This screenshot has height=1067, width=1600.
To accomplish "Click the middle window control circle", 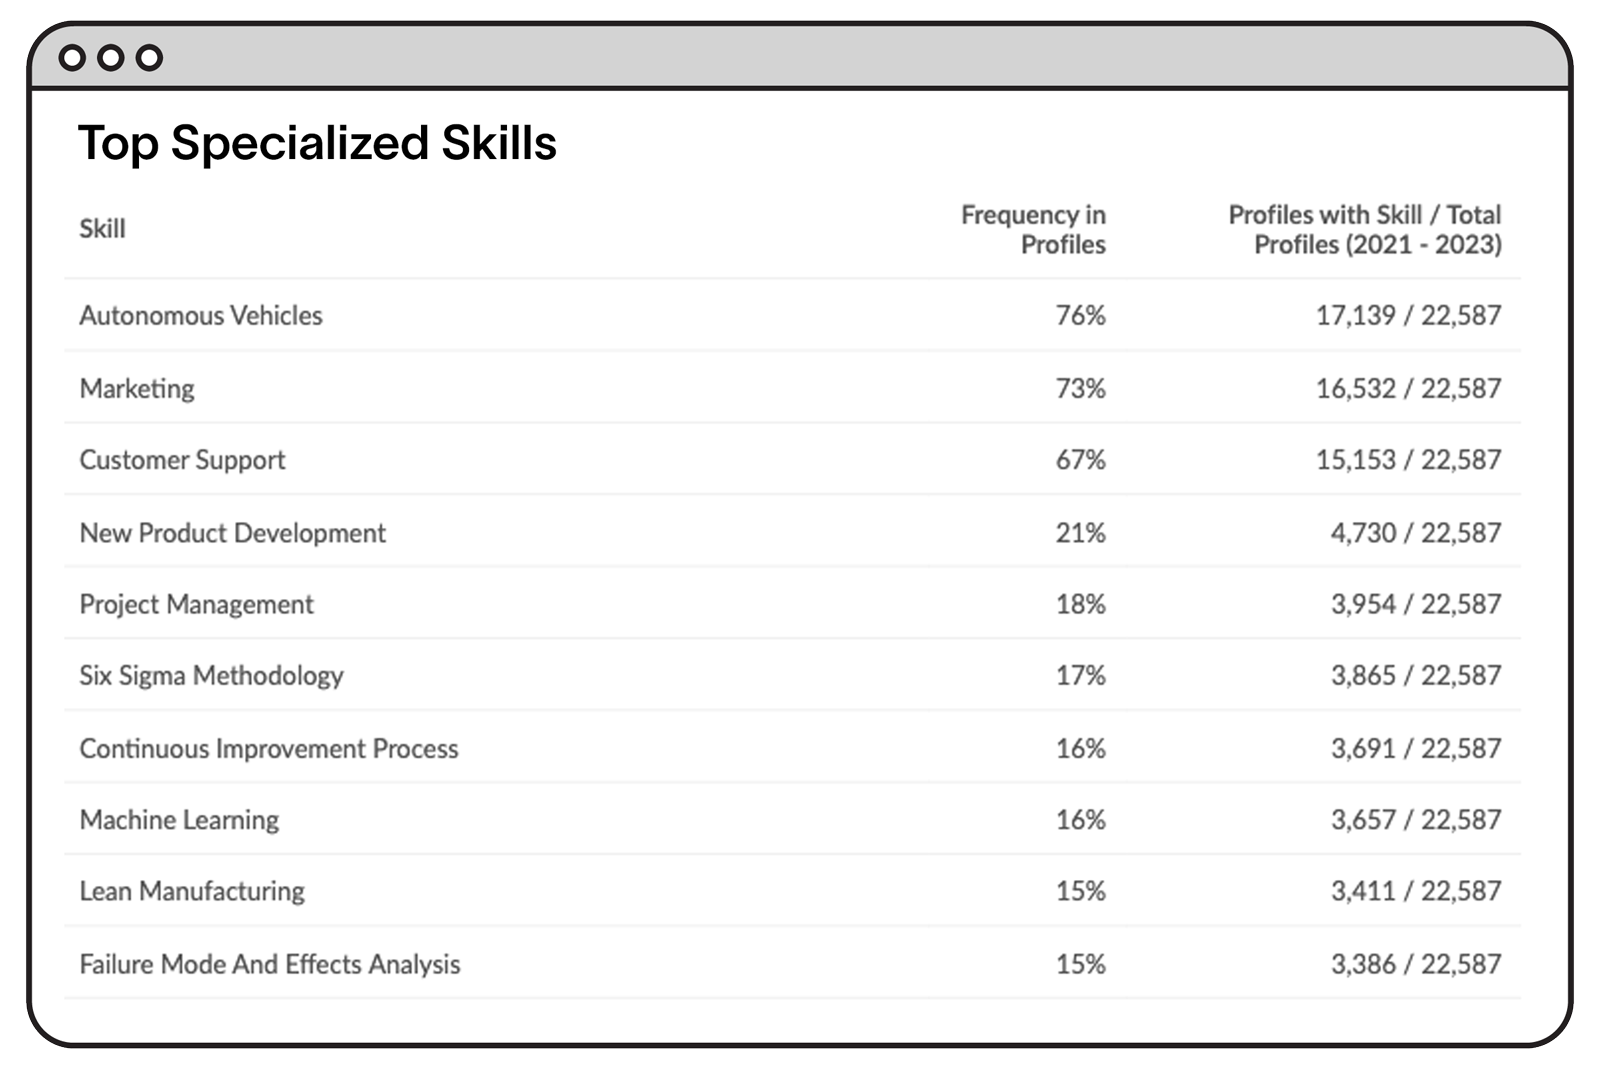I will click(x=111, y=58).
